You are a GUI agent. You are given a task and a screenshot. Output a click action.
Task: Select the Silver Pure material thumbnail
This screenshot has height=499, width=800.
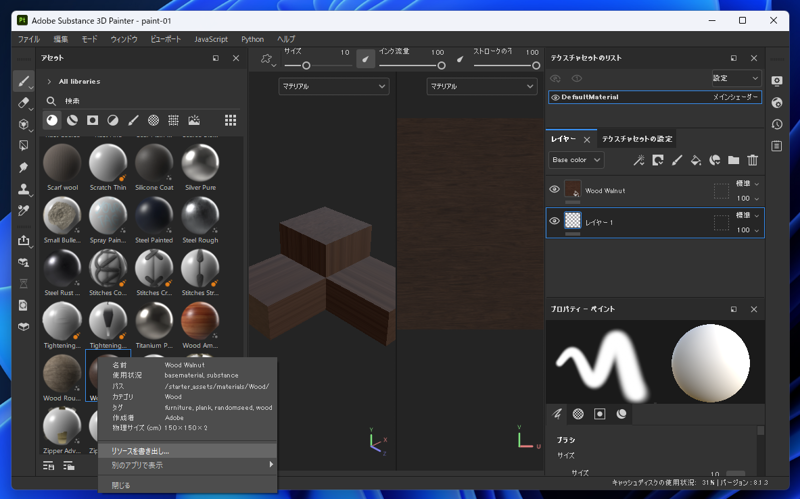[200, 163]
